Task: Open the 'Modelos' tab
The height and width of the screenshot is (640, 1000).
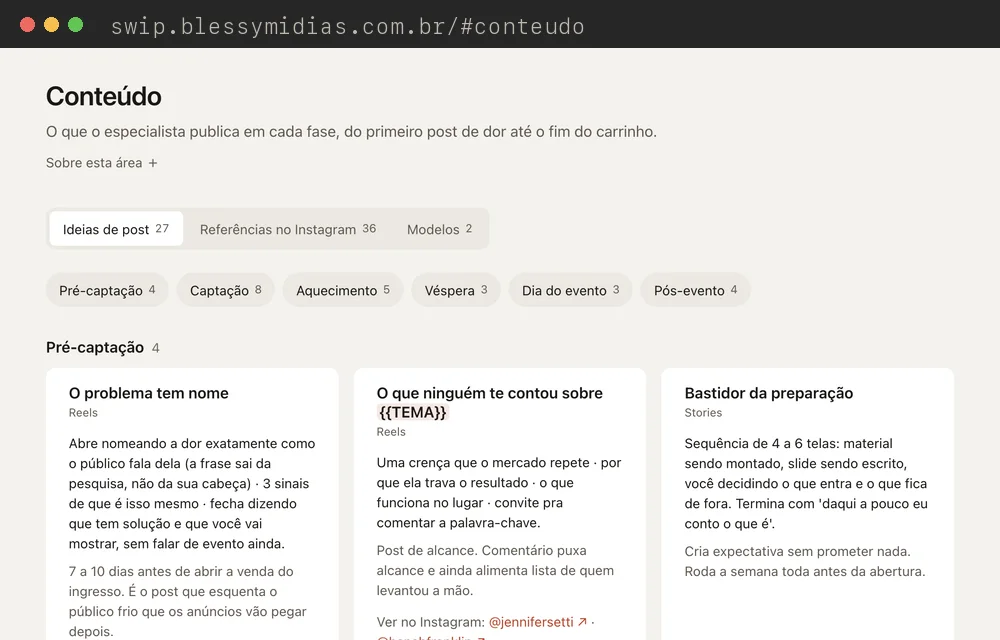Action: tap(439, 229)
